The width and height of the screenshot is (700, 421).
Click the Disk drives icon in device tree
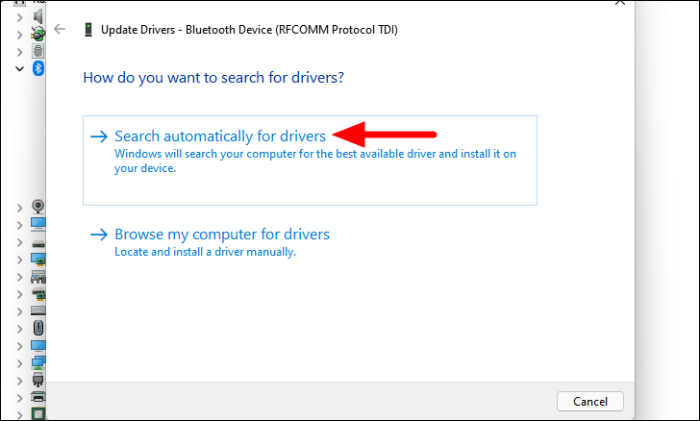pos(38,244)
